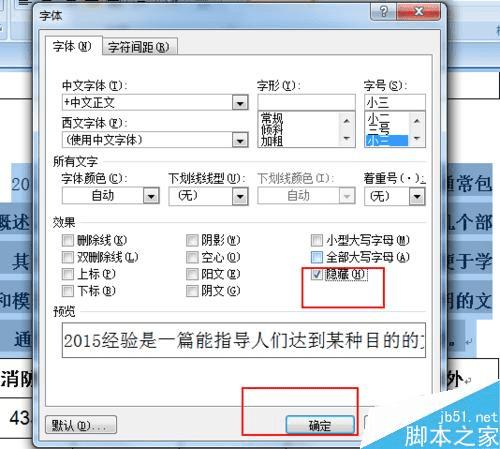Toggle the 全部大写字母 checkbox
Viewport: 500px width, 449px height.
pos(316,257)
